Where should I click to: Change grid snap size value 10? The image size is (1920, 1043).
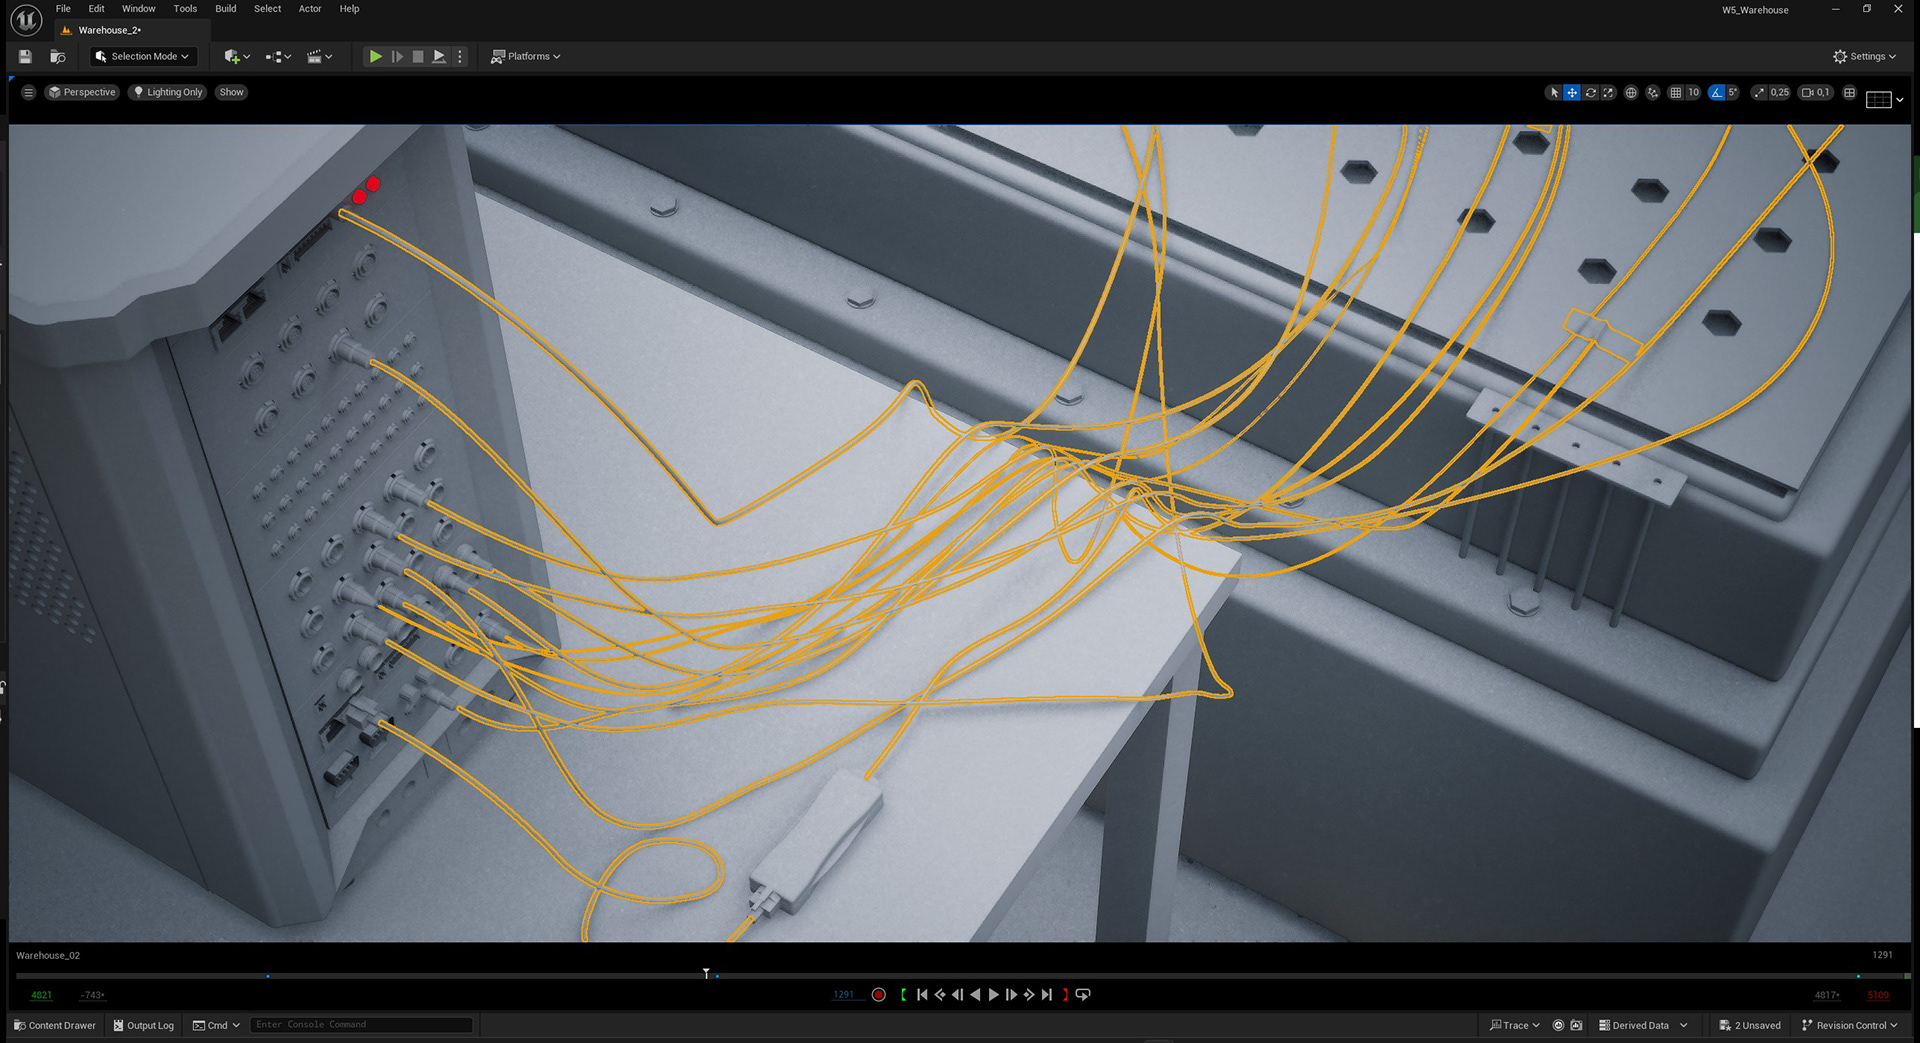point(1693,93)
